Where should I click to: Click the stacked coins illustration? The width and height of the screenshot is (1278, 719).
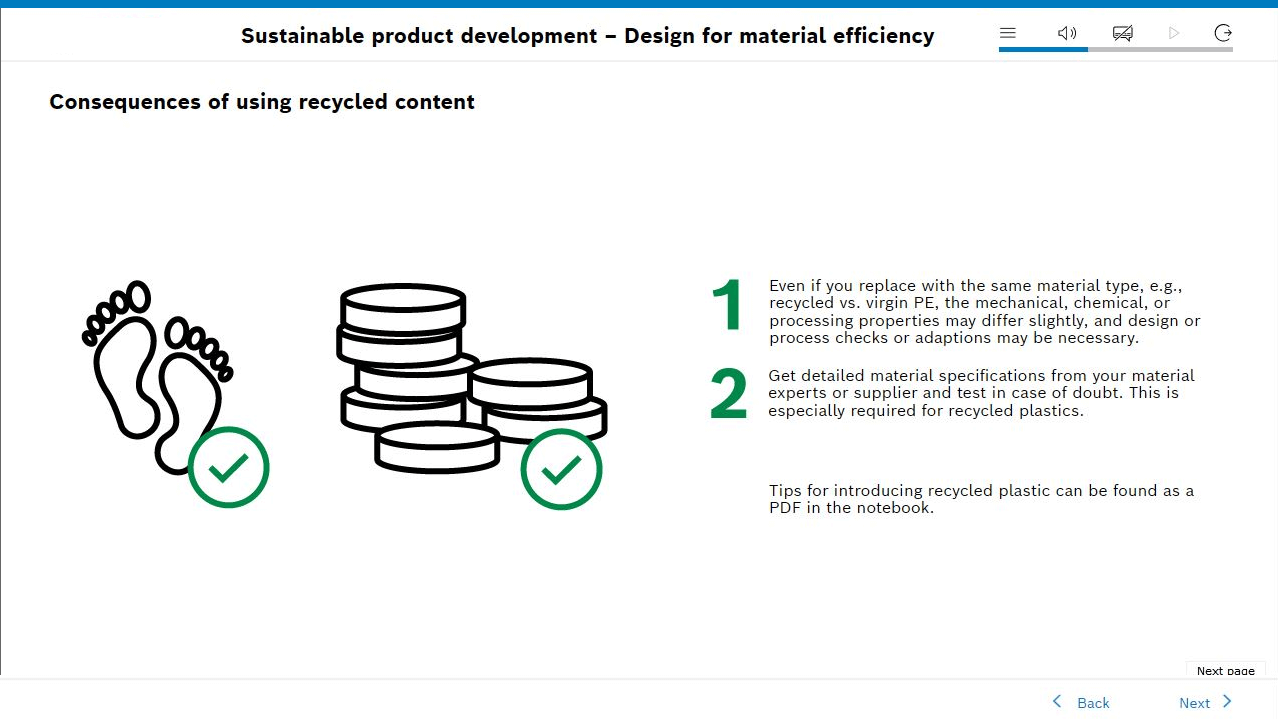[471, 378]
